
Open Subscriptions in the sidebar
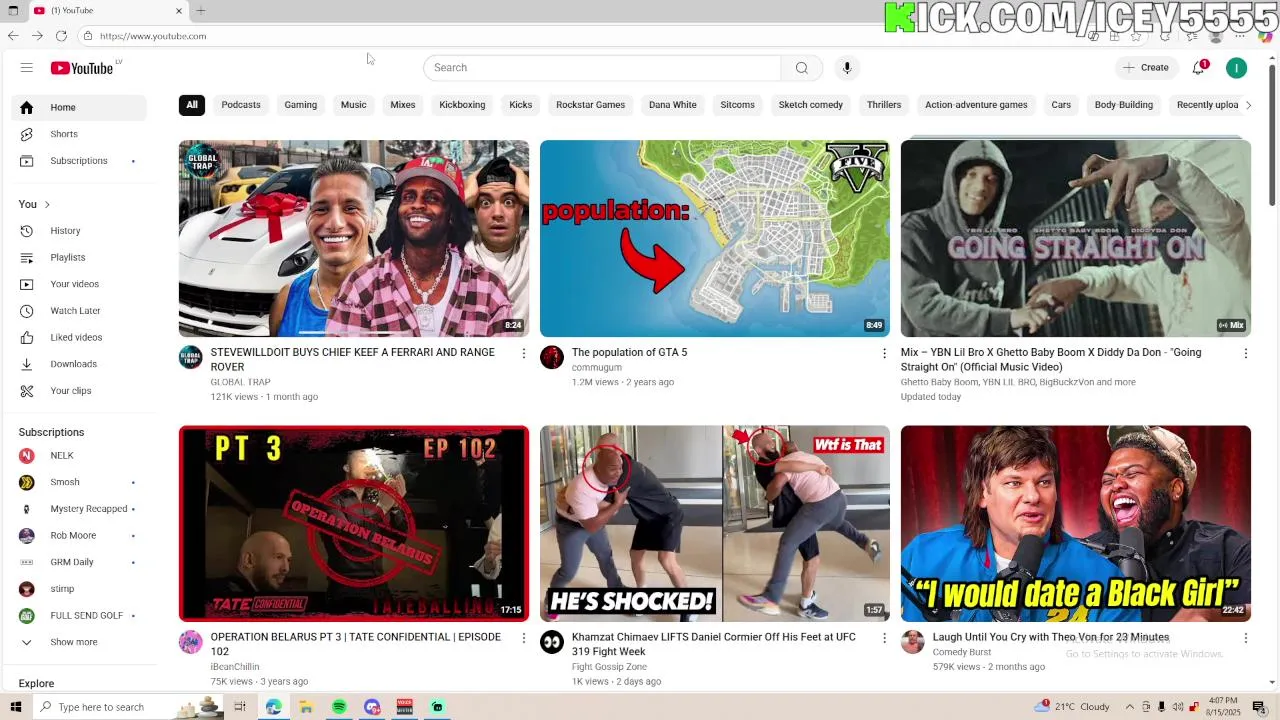[79, 161]
